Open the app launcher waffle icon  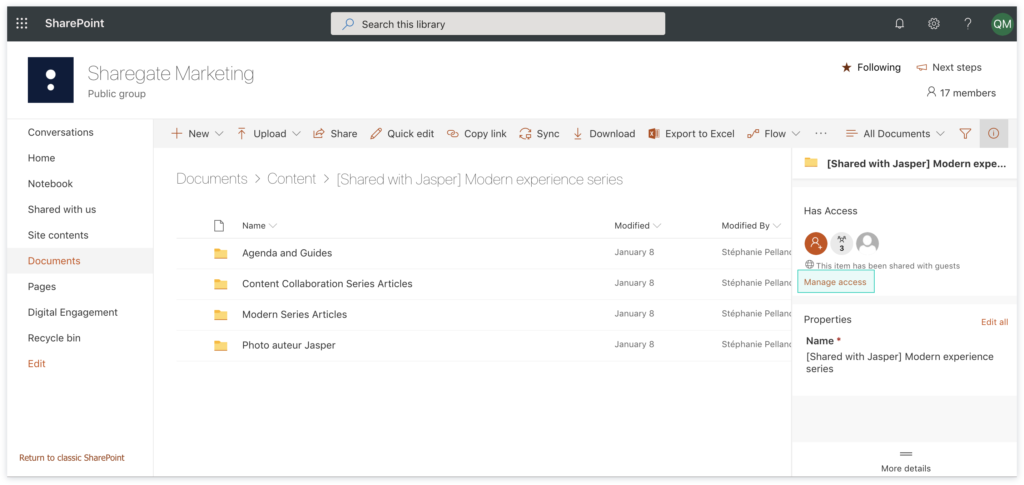pos(22,23)
